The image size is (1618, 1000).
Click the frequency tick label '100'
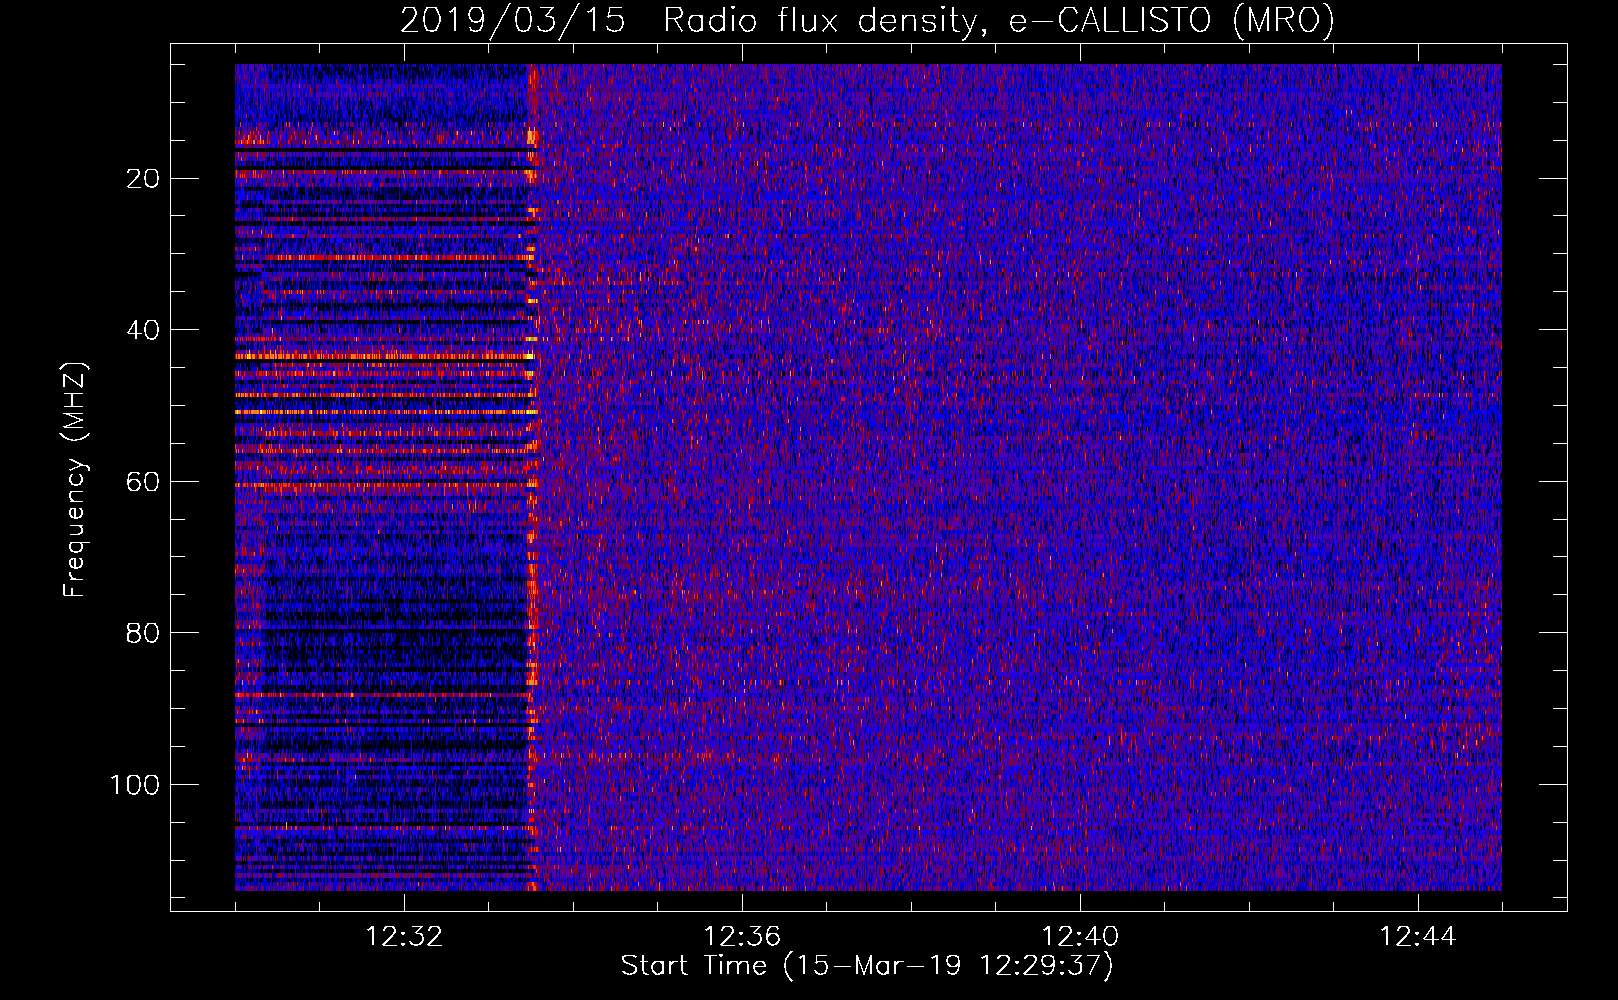click(135, 785)
